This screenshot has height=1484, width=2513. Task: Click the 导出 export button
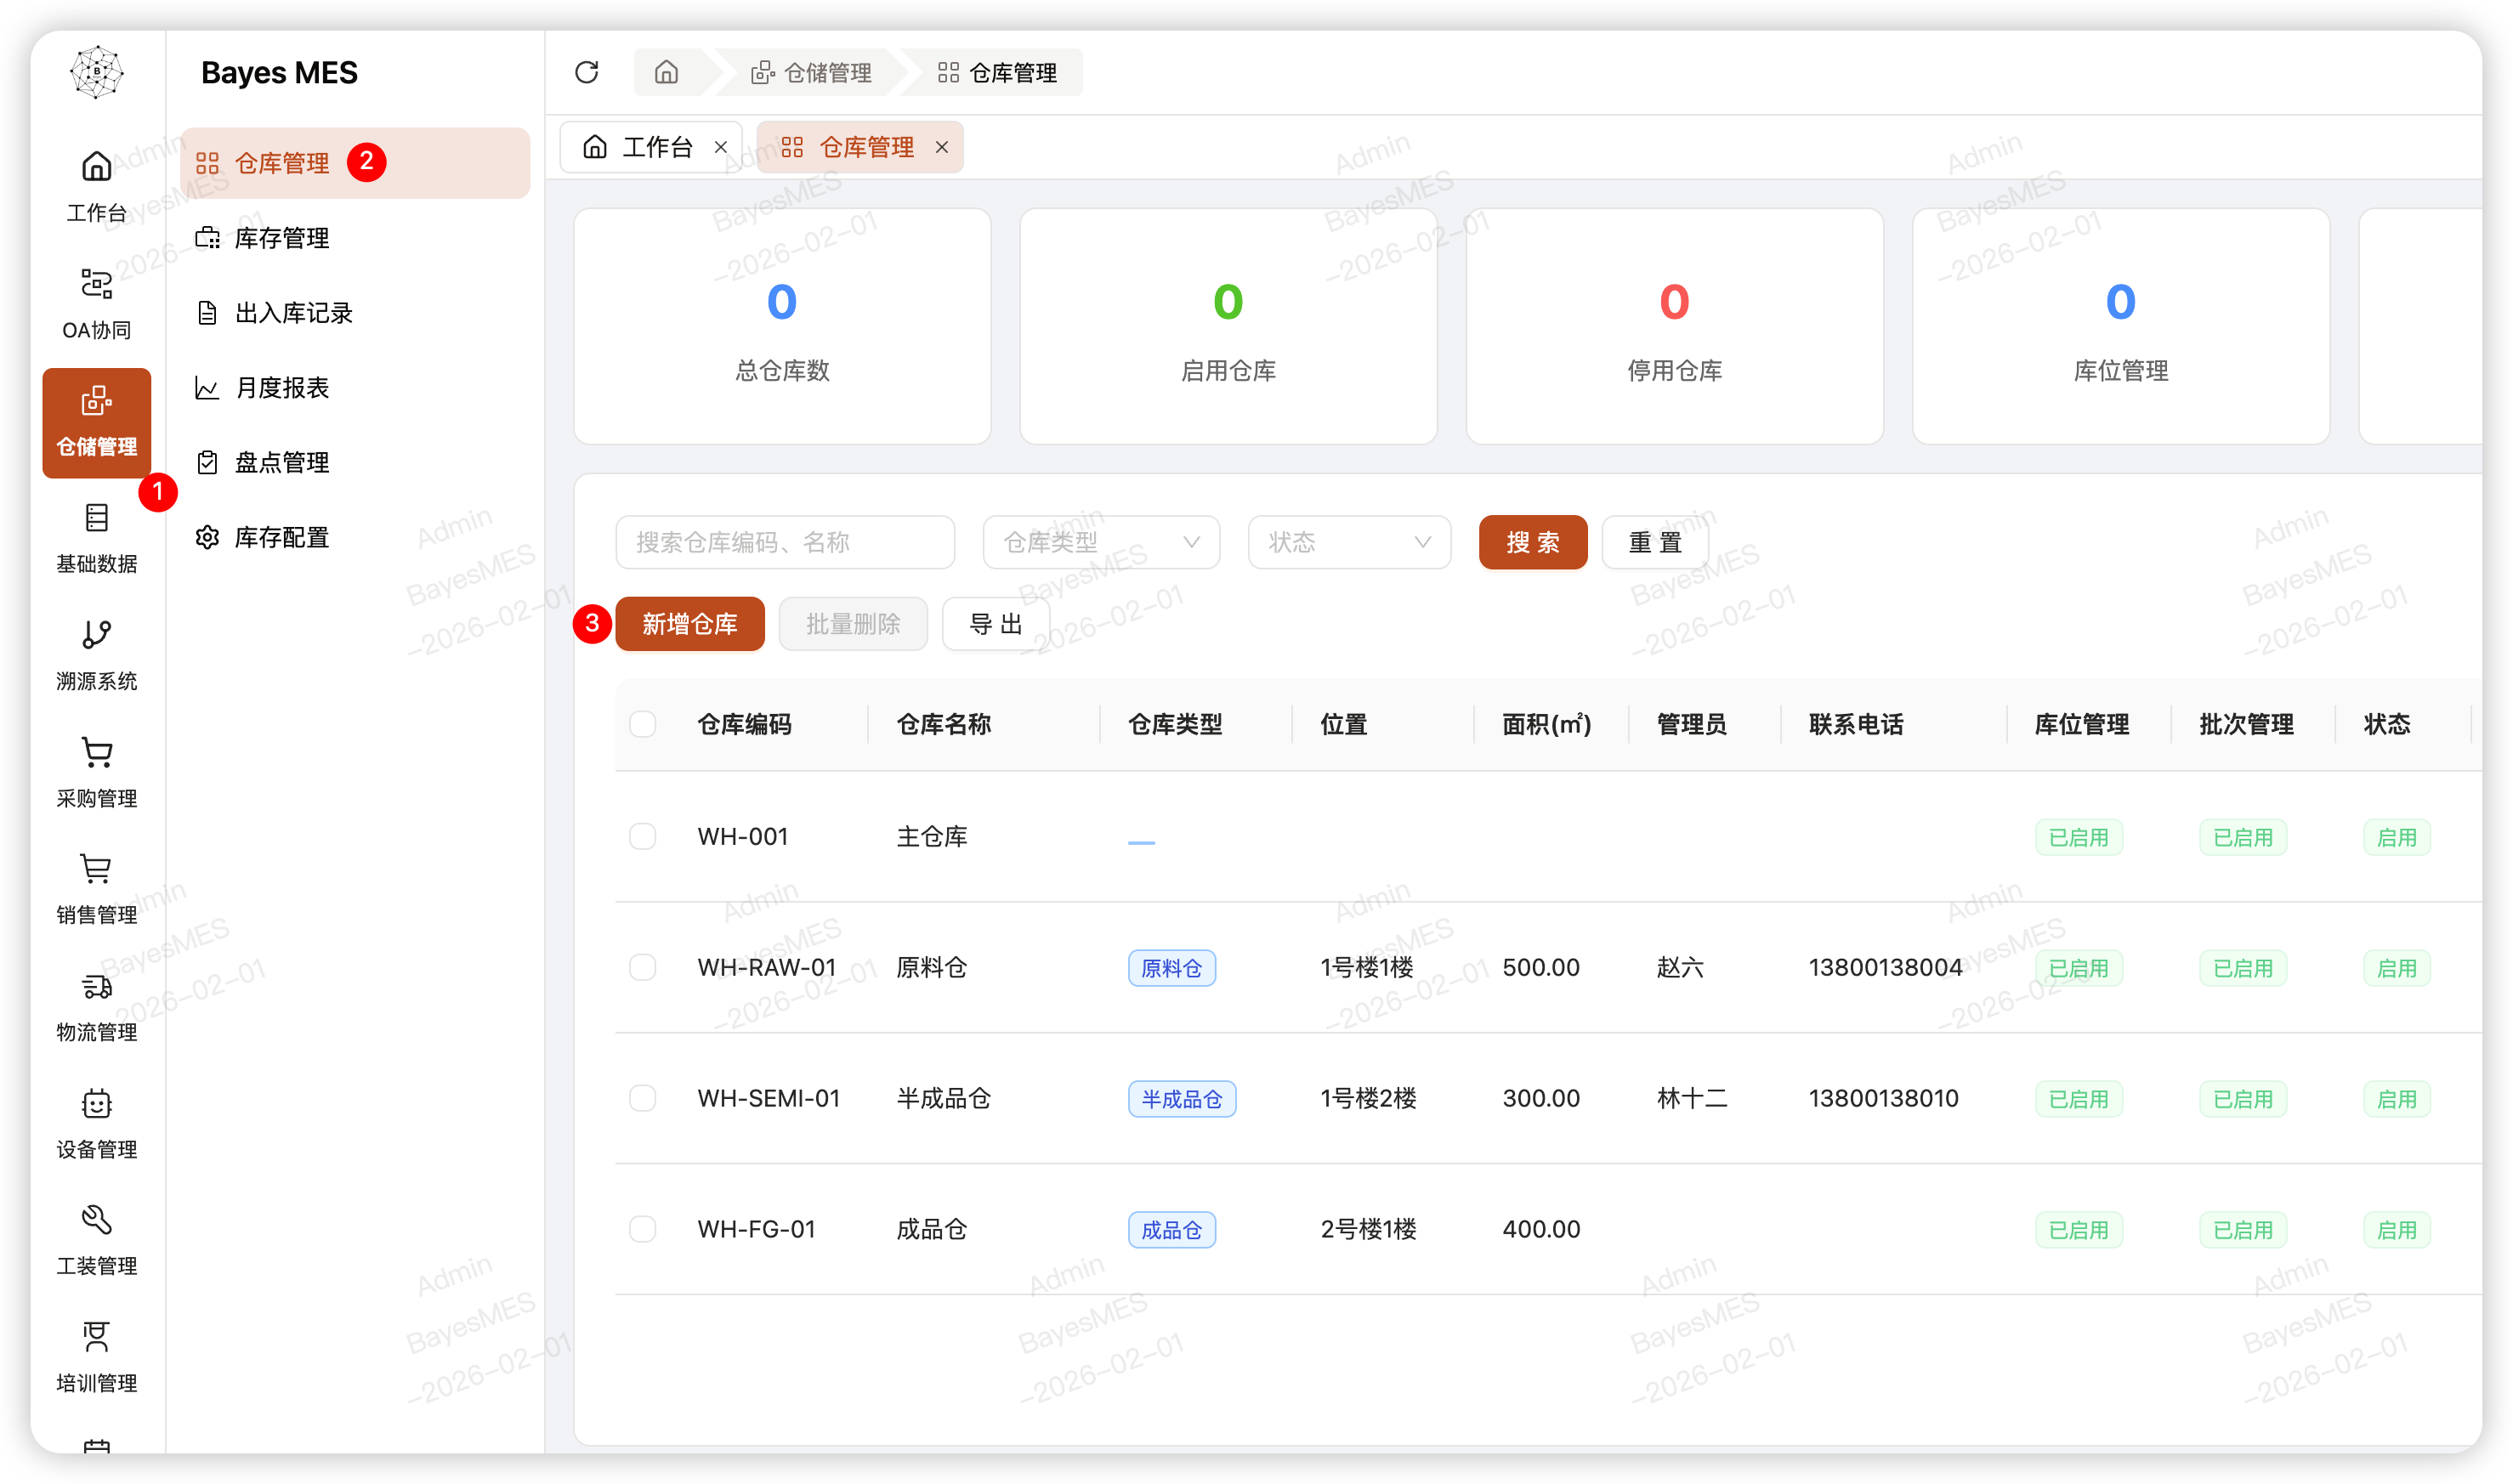995,623
